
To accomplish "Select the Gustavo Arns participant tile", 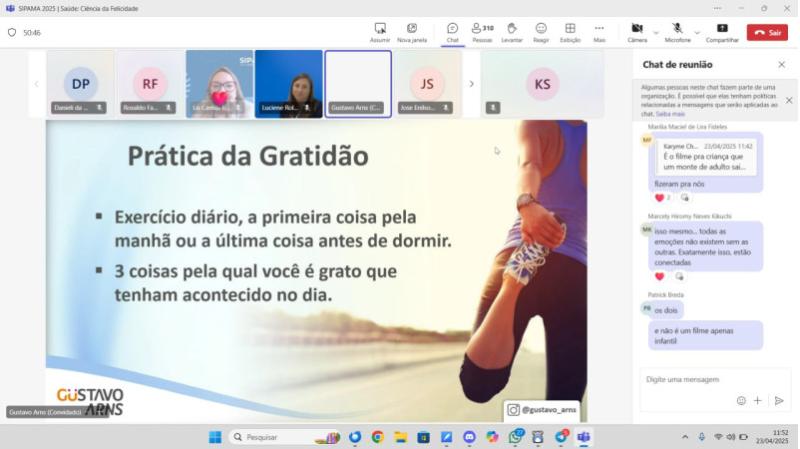I will pos(358,84).
